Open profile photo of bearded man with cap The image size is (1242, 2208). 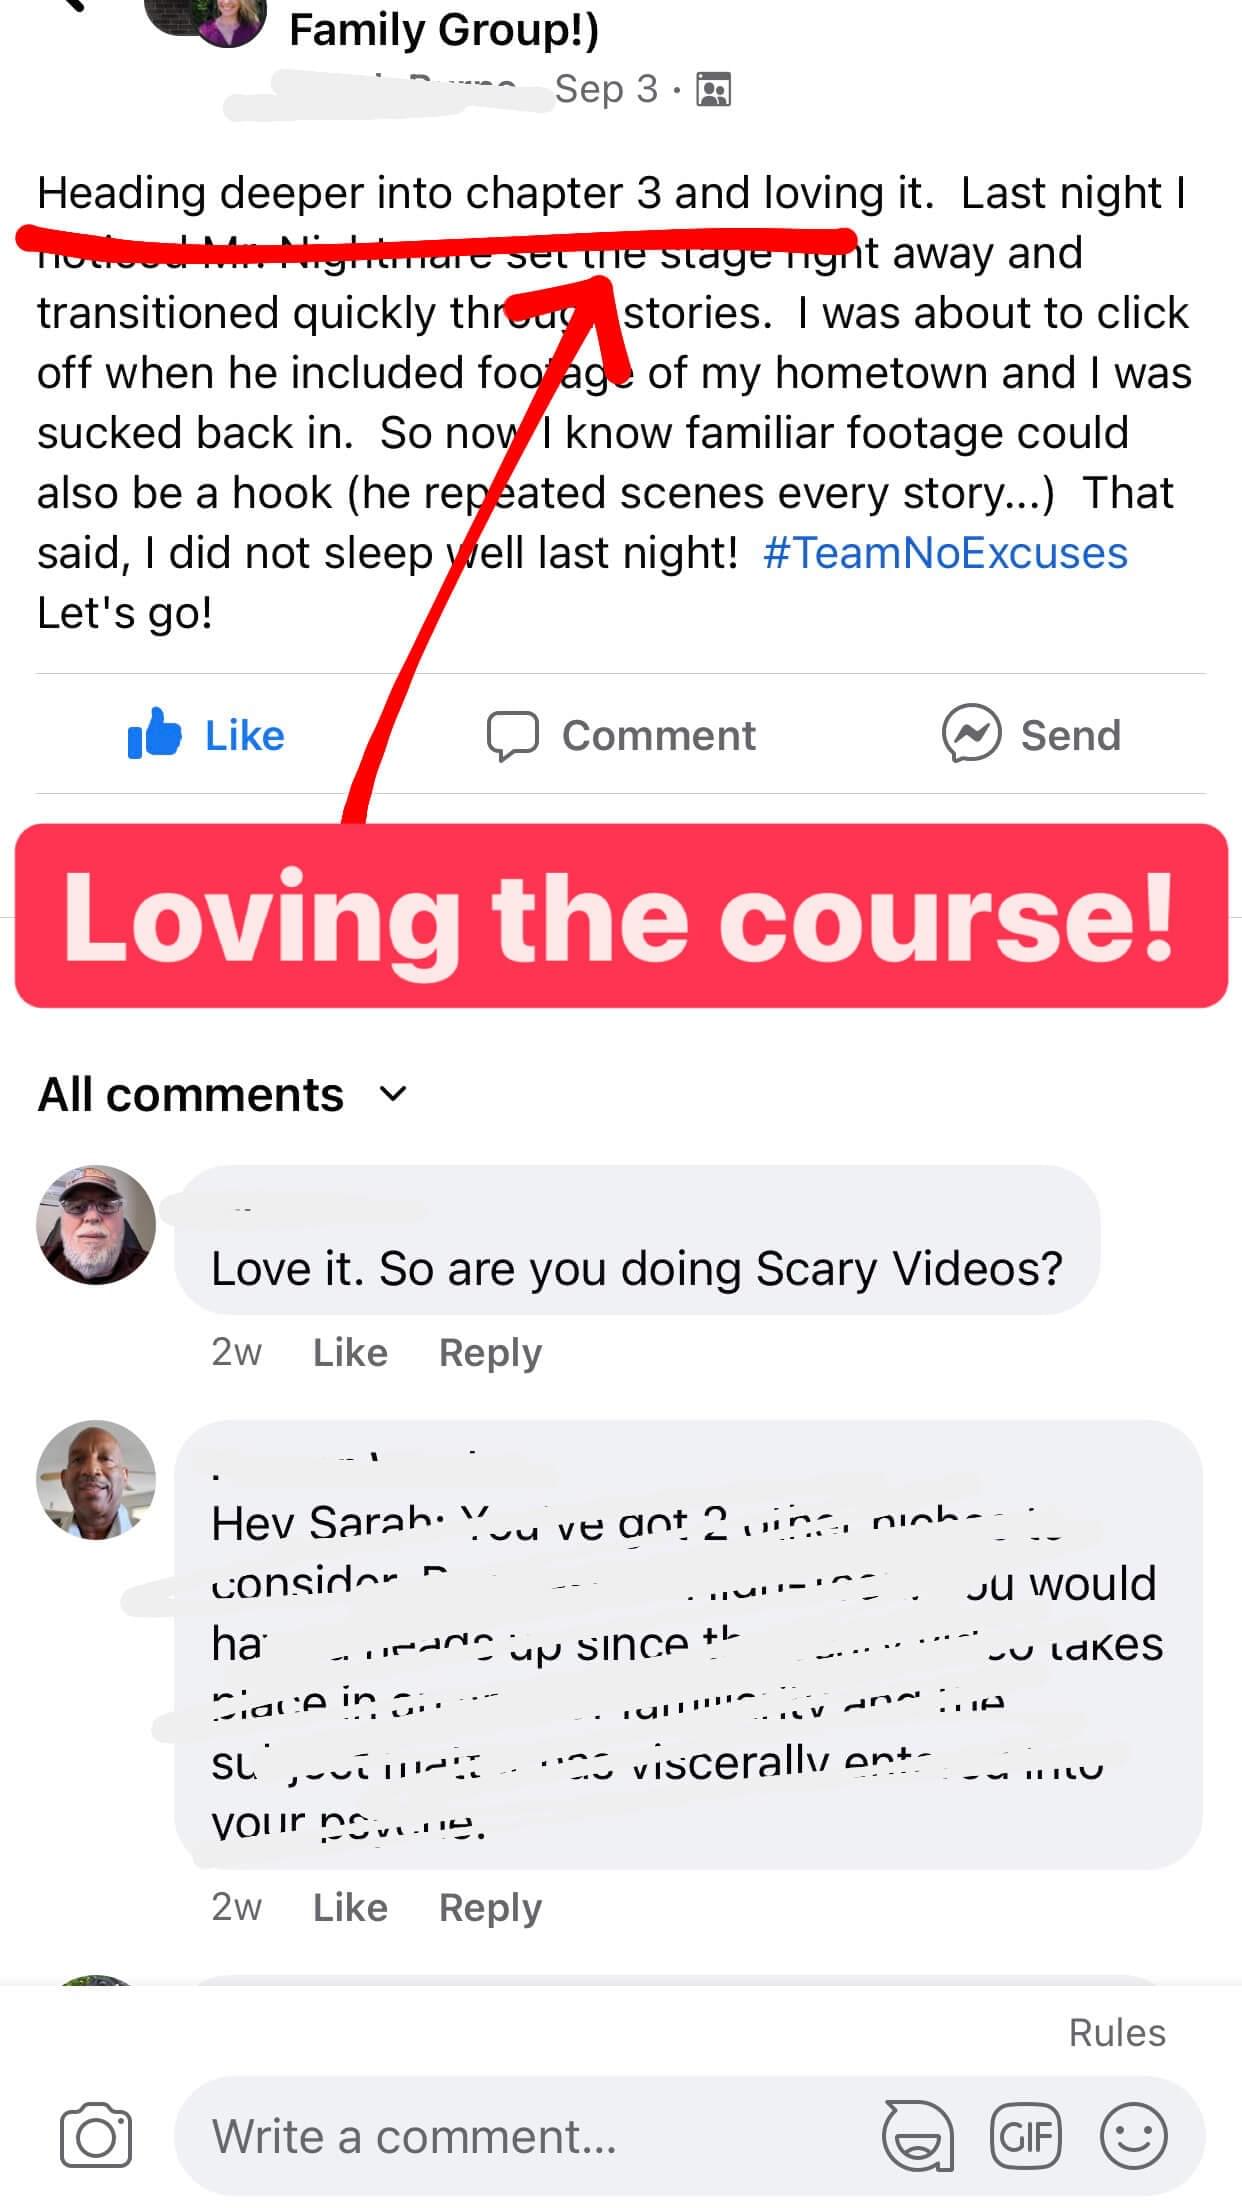(x=96, y=1224)
